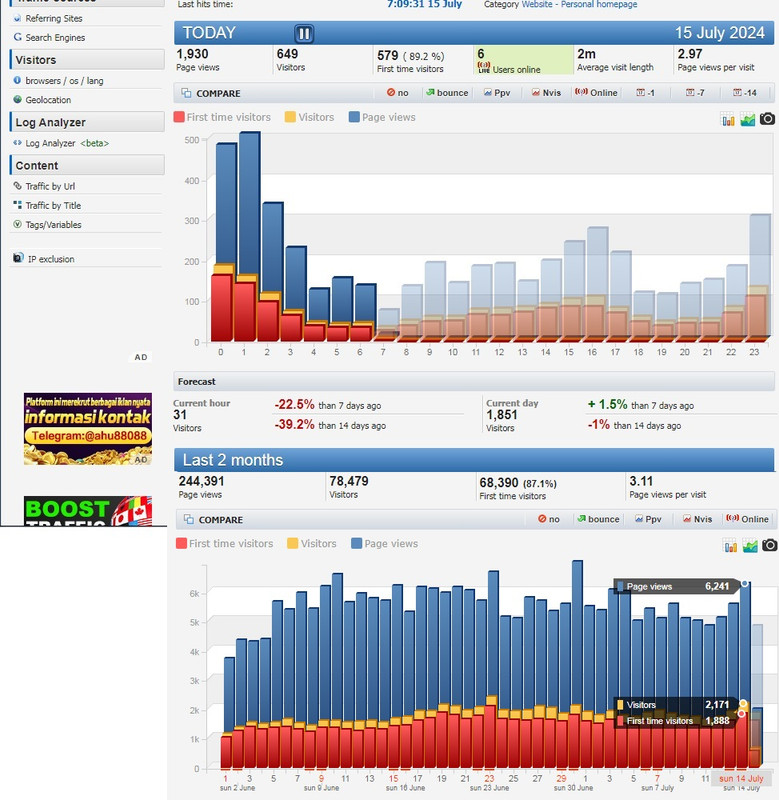The height and width of the screenshot is (800, 779).
Task: Toggle Visitors series in TODAY legend
Action: click(x=309, y=117)
